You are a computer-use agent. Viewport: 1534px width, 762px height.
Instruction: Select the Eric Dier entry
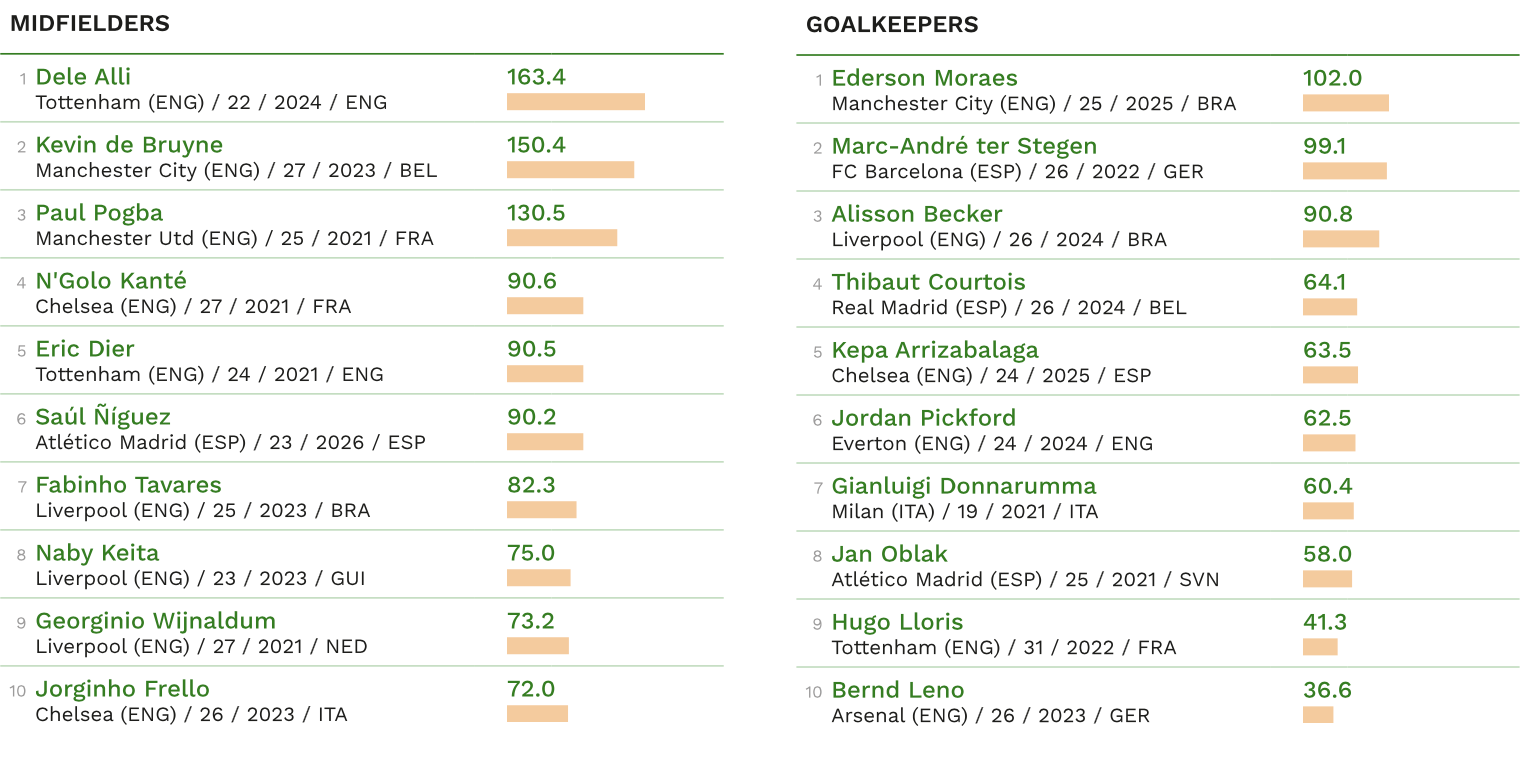coord(85,349)
